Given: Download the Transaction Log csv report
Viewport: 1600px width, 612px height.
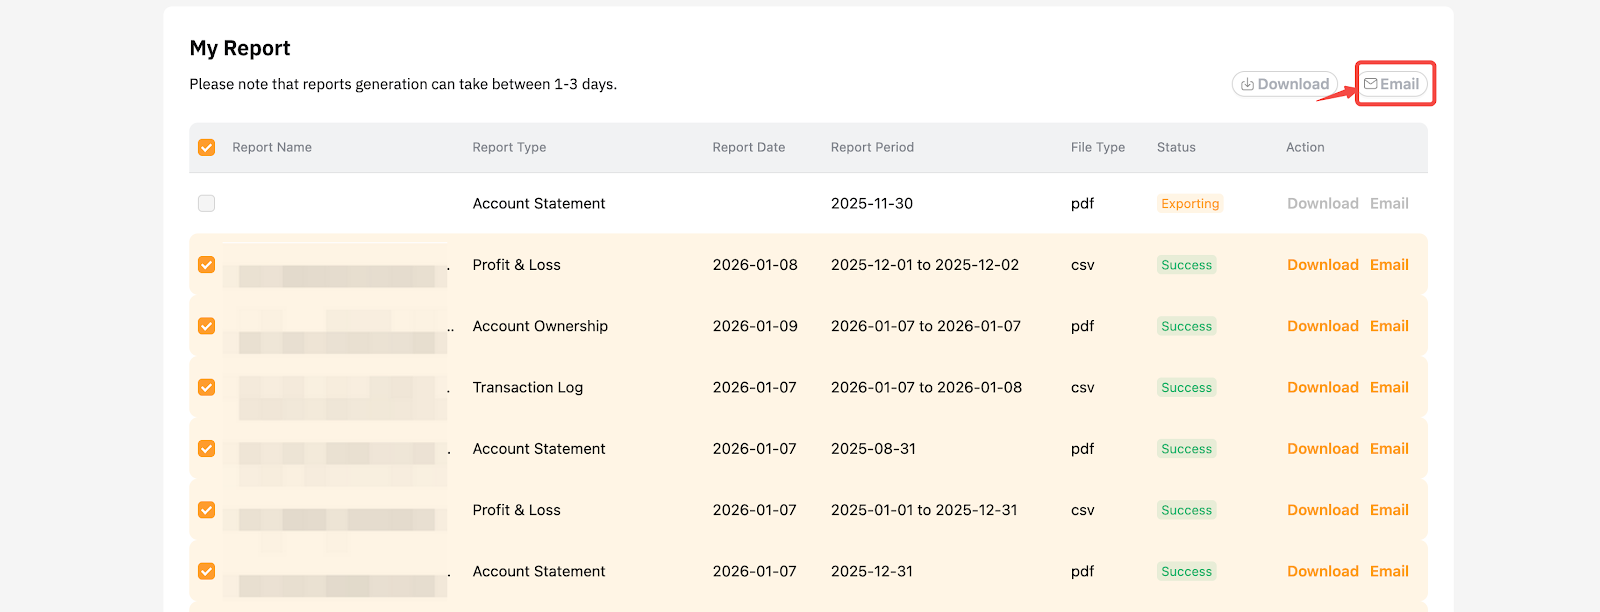Looking at the screenshot, I should click(1322, 387).
